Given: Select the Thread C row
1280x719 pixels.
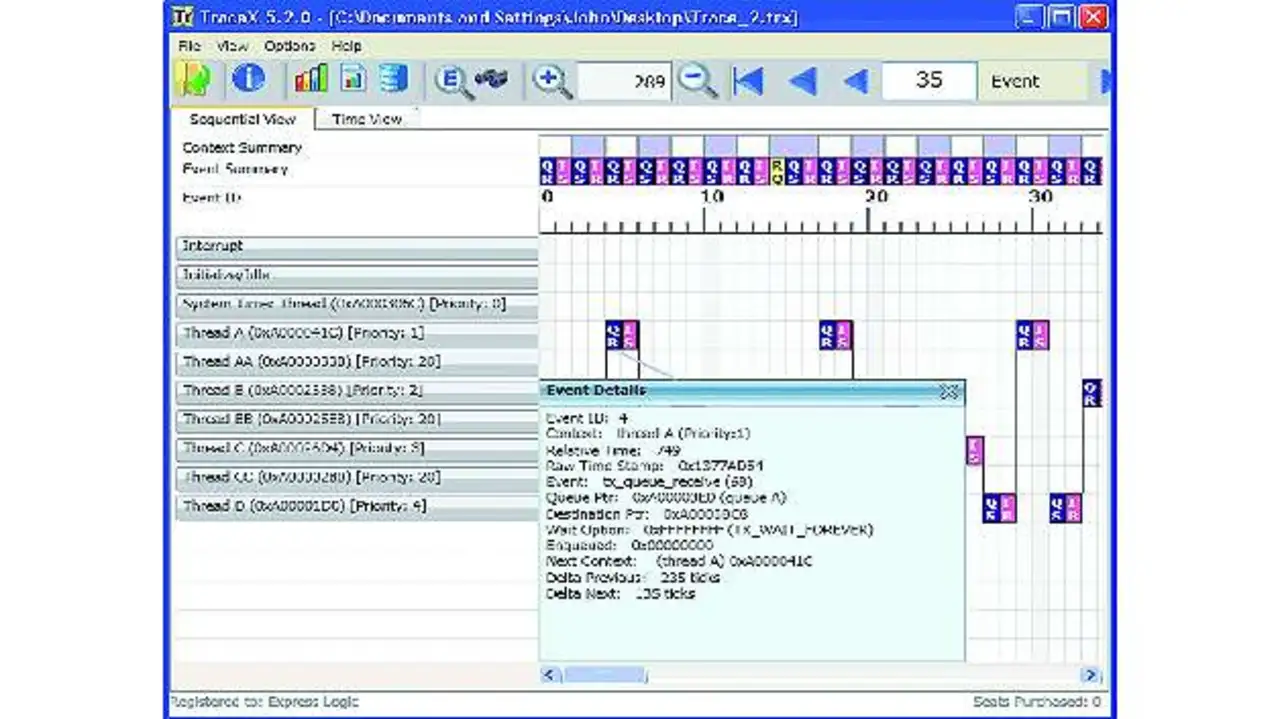Looking at the screenshot, I should pyautogui.click(x=357, y=449).
